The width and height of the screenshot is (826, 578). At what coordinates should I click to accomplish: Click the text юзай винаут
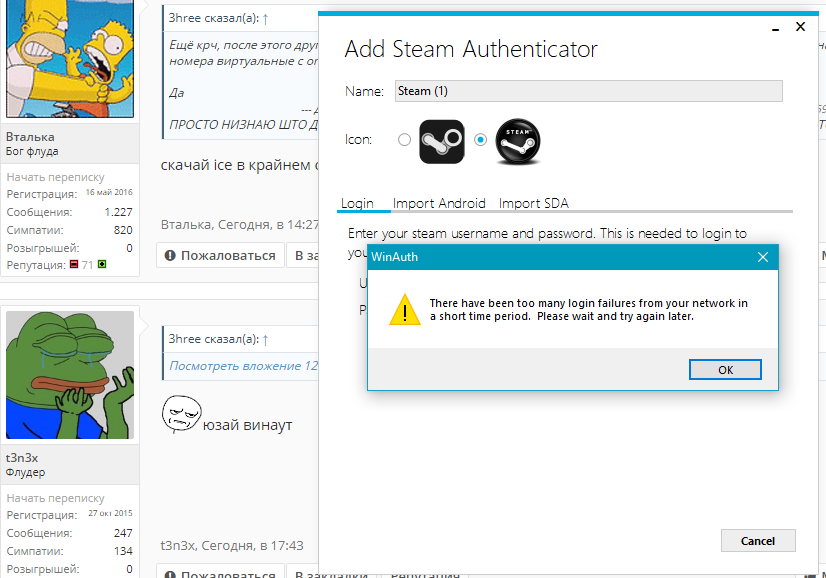247,425
